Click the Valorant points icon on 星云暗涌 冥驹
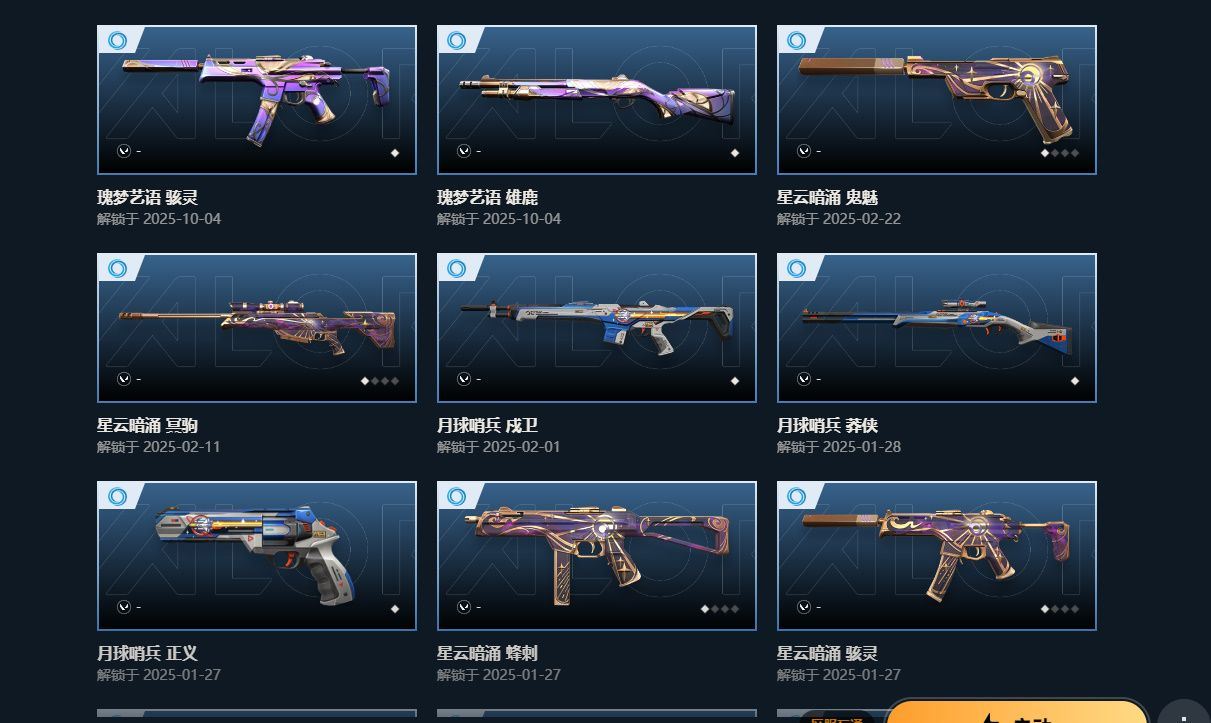The image size is (1211, 723). coord(124,379)
